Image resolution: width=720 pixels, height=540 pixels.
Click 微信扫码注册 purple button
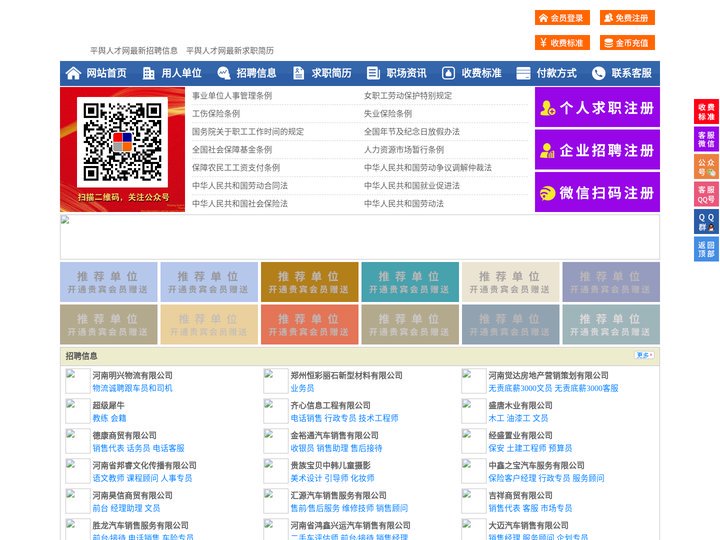[x=597, y=192]
